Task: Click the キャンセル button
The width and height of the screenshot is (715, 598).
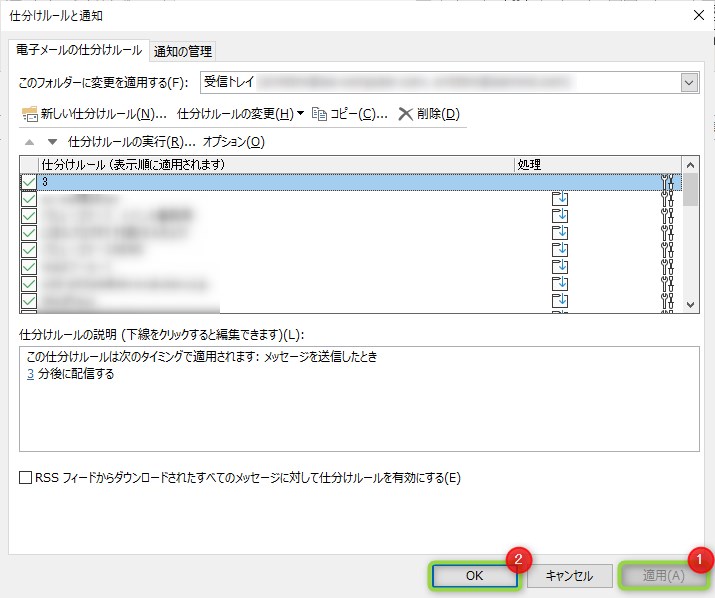Action: (x=569, y=576)
